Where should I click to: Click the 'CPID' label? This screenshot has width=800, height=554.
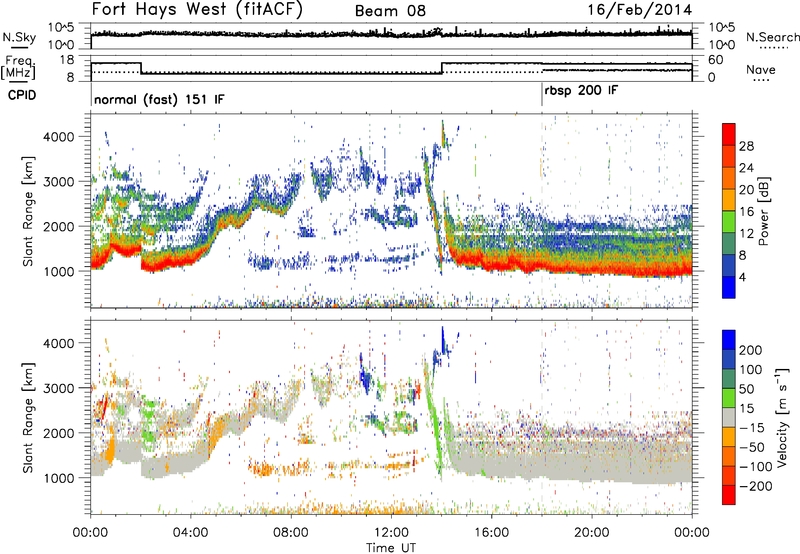(22, 95)
